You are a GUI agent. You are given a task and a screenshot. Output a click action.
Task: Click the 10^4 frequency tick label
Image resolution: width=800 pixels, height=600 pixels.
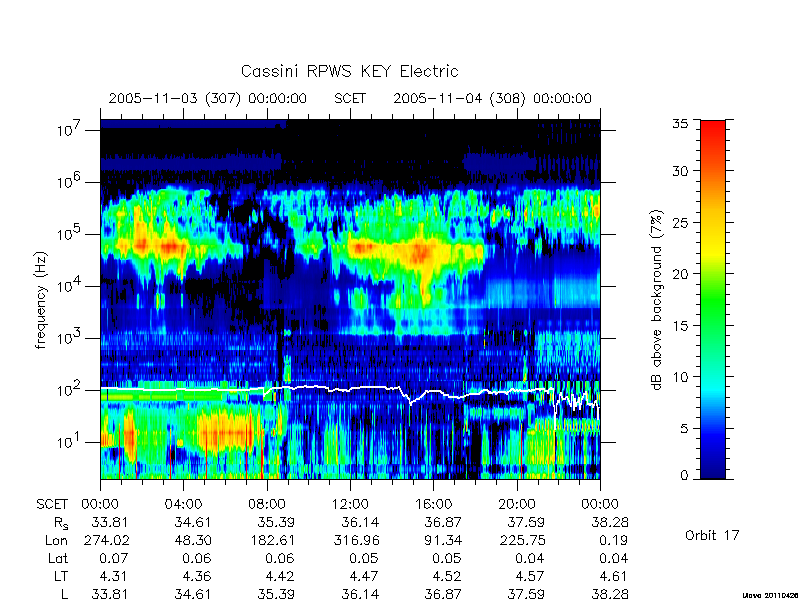pyautogui.click(x=70, y=286)
